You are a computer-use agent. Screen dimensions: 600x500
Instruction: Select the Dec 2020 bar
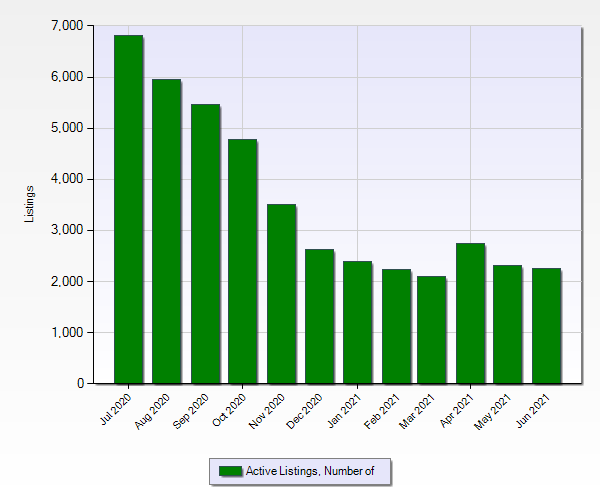click(x=318, y=317)
